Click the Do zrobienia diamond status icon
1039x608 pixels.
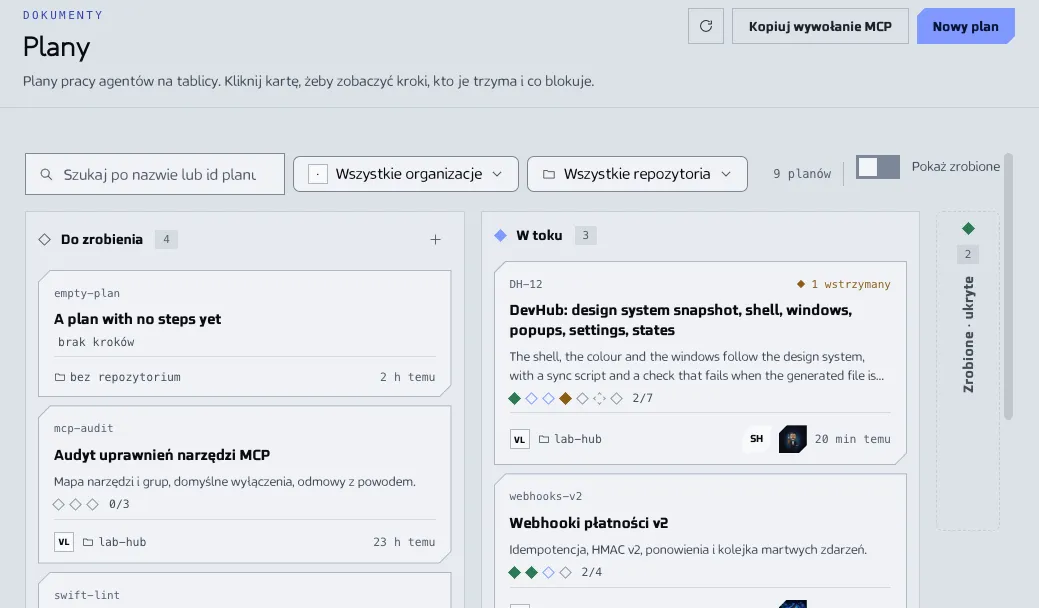44,239
